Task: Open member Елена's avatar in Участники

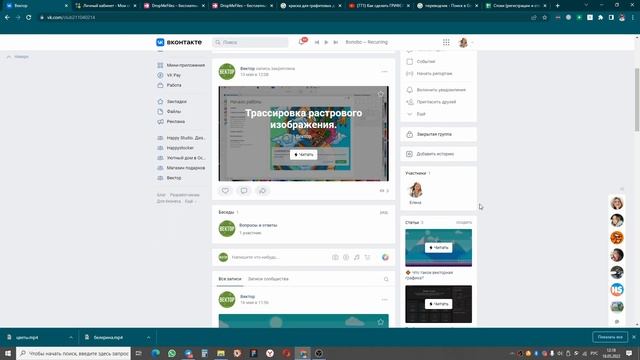Action: click(x=415, y=190)
